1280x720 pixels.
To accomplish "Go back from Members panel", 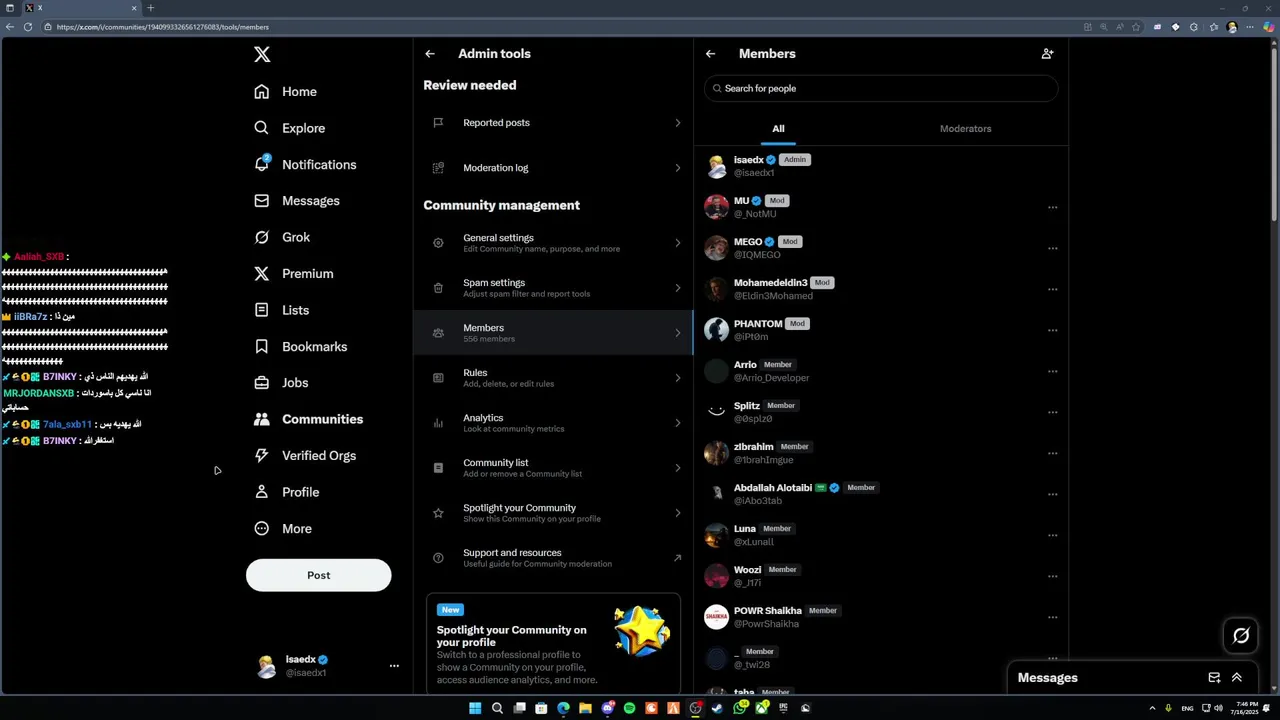I will [711, 54].
